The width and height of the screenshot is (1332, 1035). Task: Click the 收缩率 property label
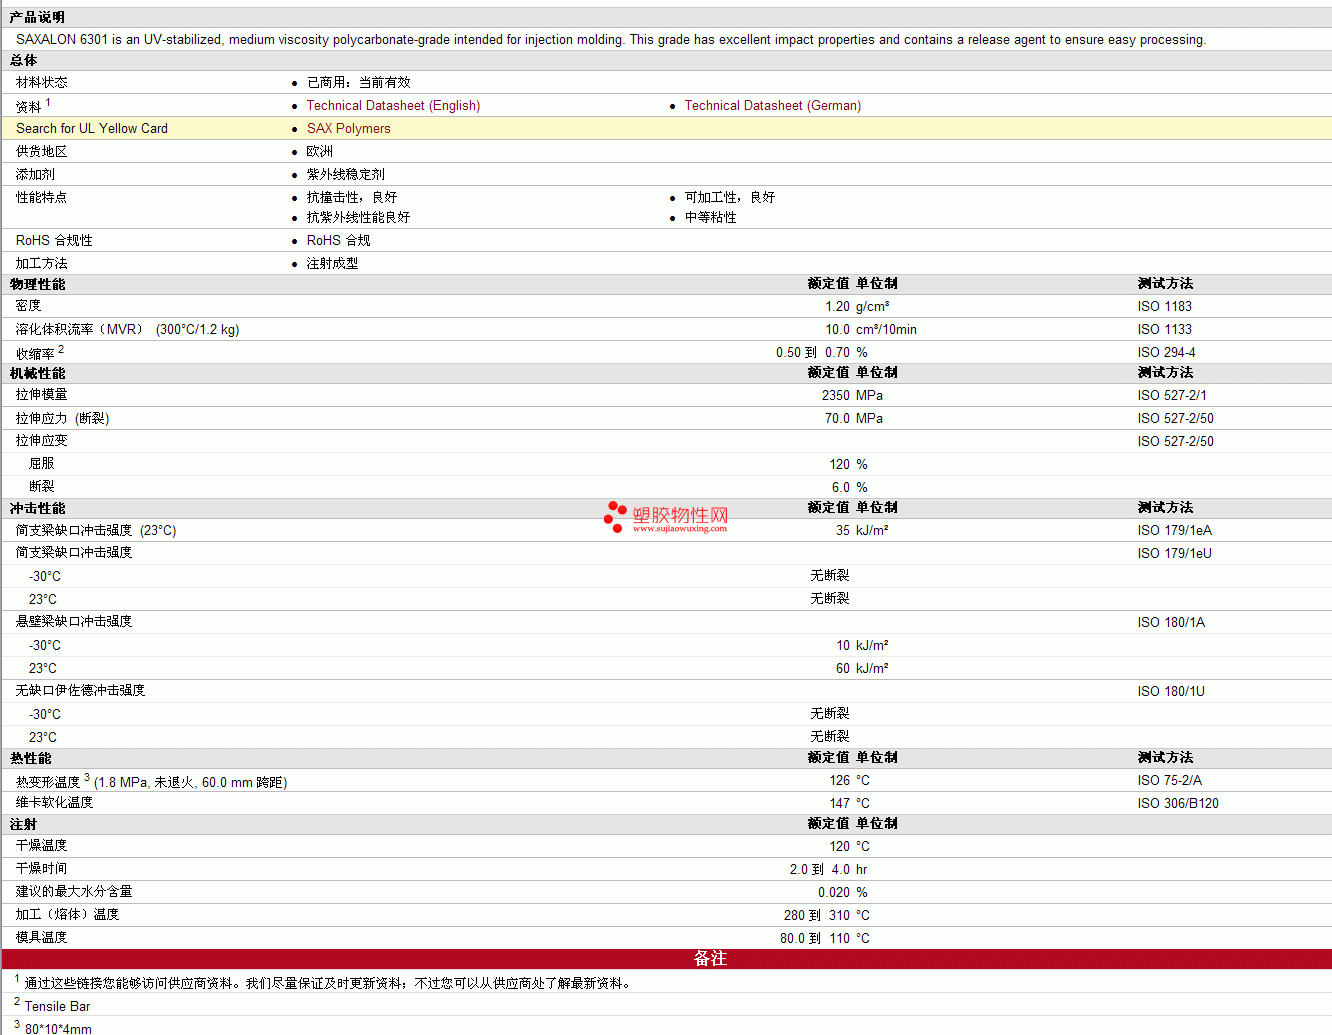pos(36,353)
